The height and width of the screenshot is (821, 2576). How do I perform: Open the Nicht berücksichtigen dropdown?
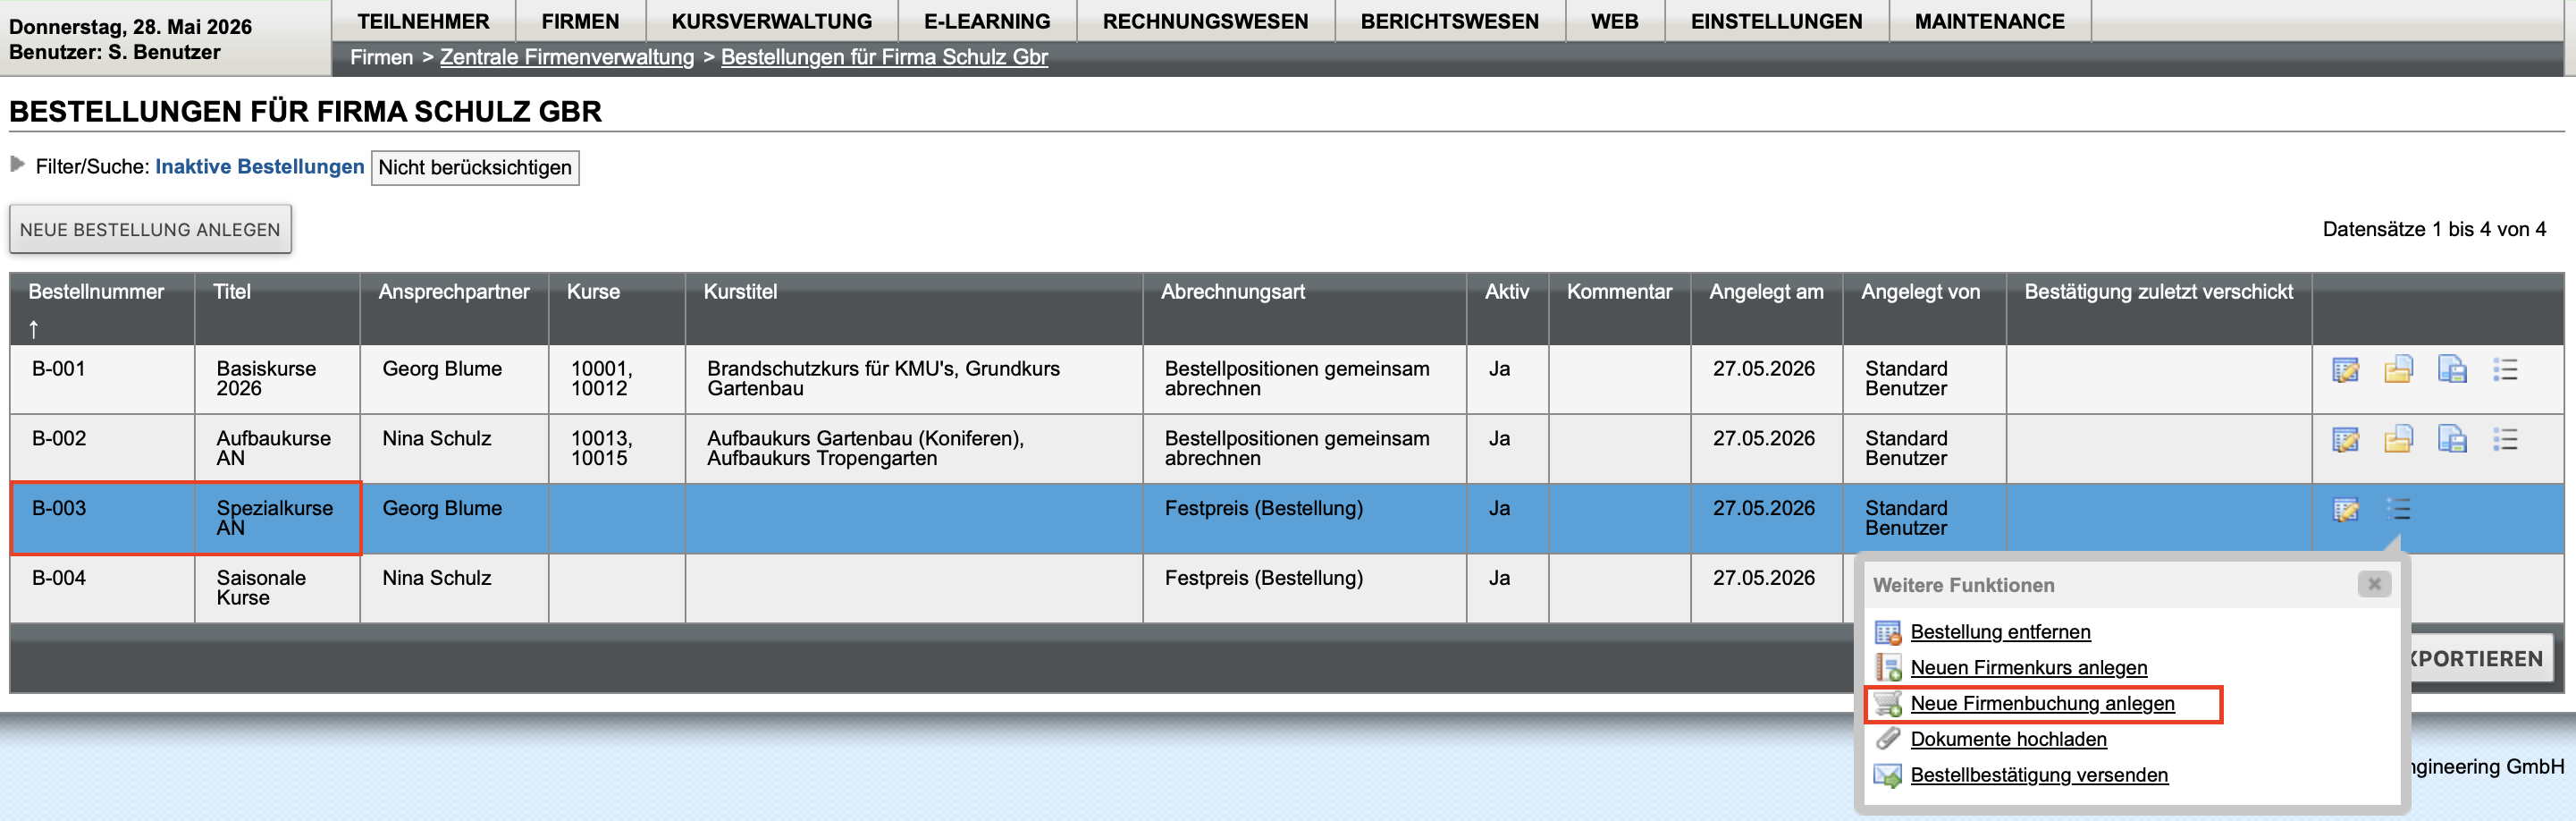coord(475,167)
